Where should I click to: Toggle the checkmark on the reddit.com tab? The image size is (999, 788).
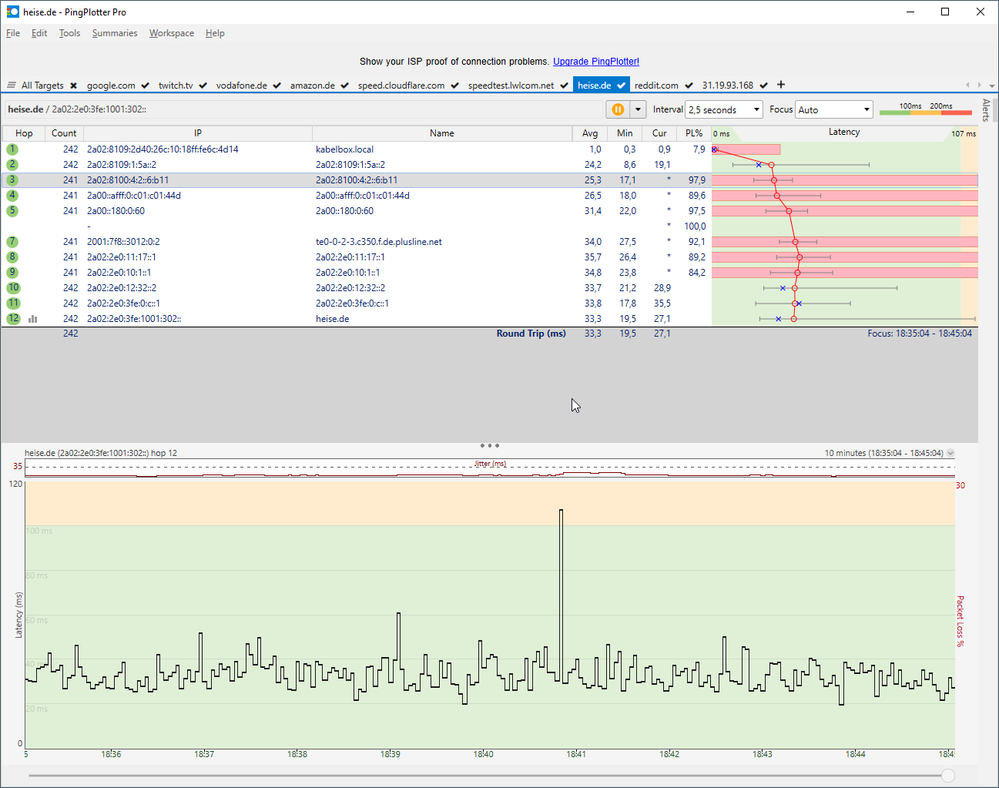tap(688, 86)
